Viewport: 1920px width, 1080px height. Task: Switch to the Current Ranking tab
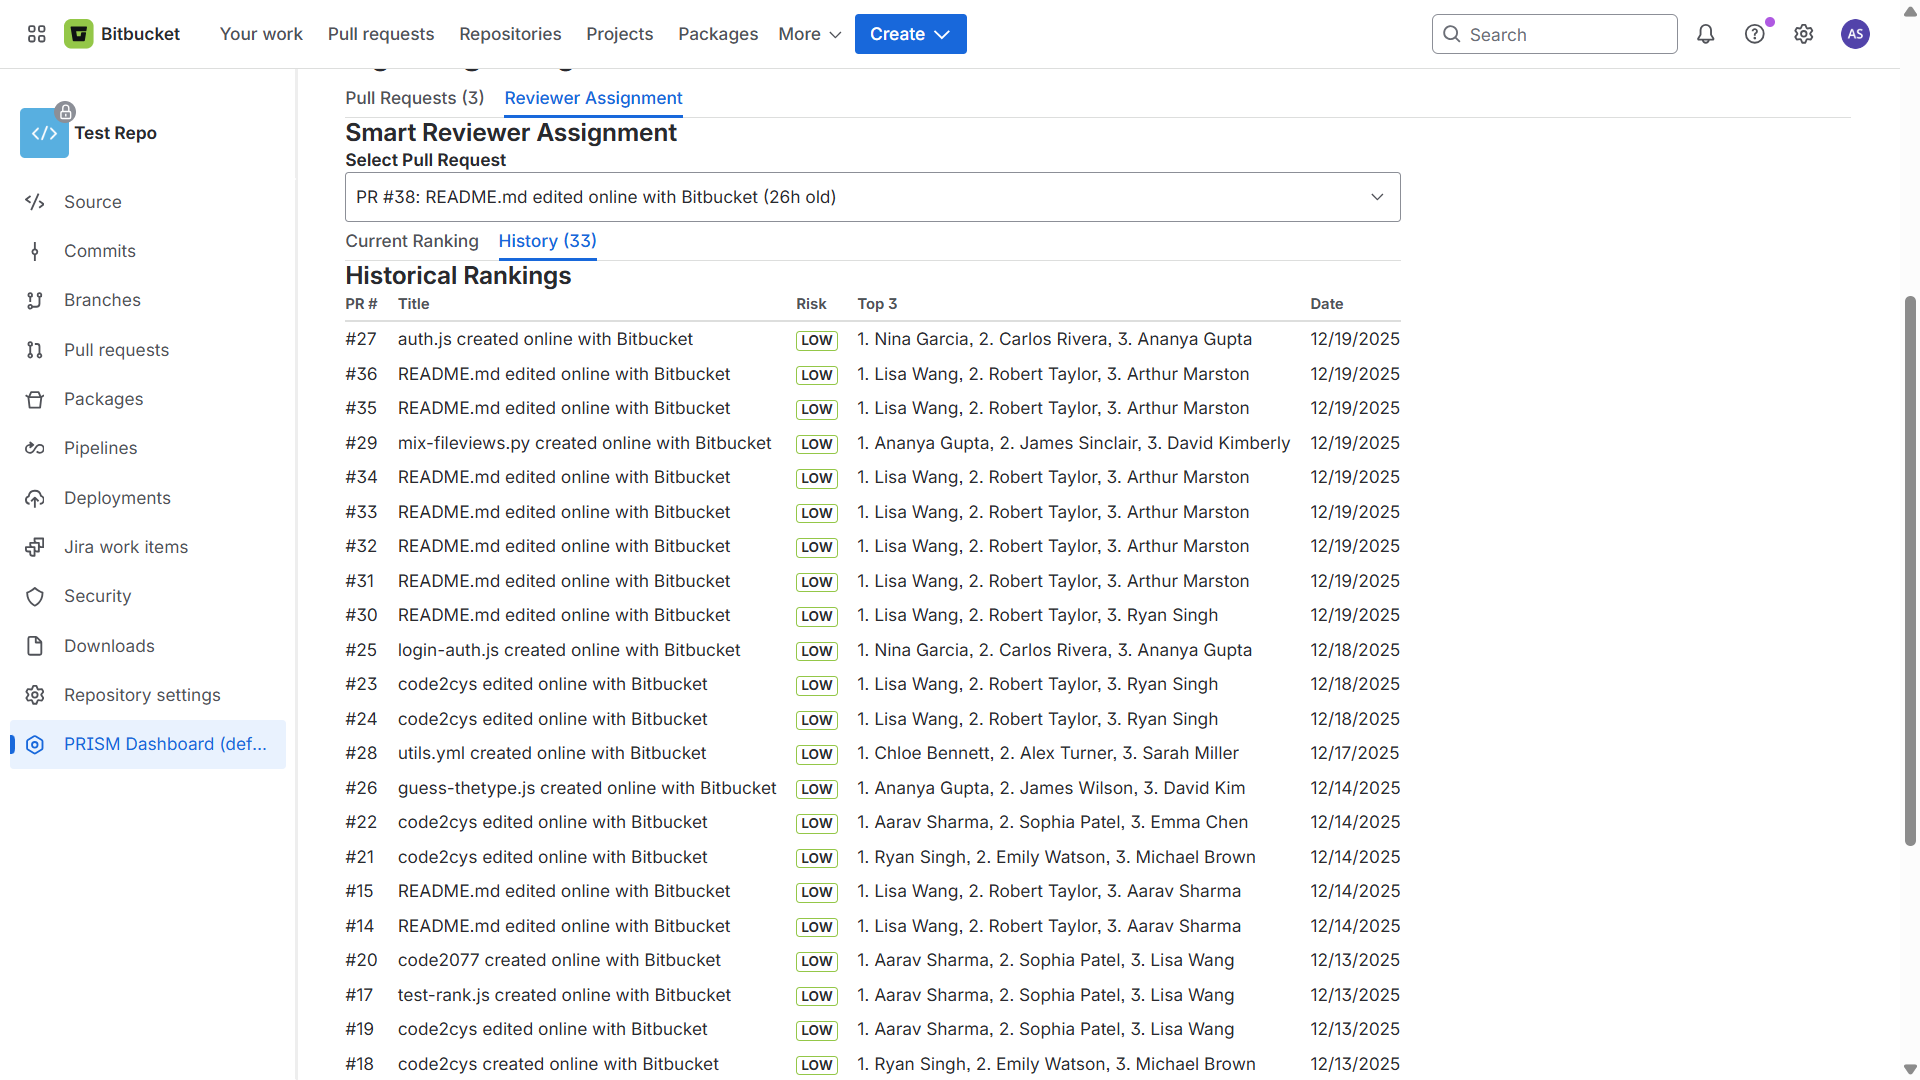click(412, 241)
